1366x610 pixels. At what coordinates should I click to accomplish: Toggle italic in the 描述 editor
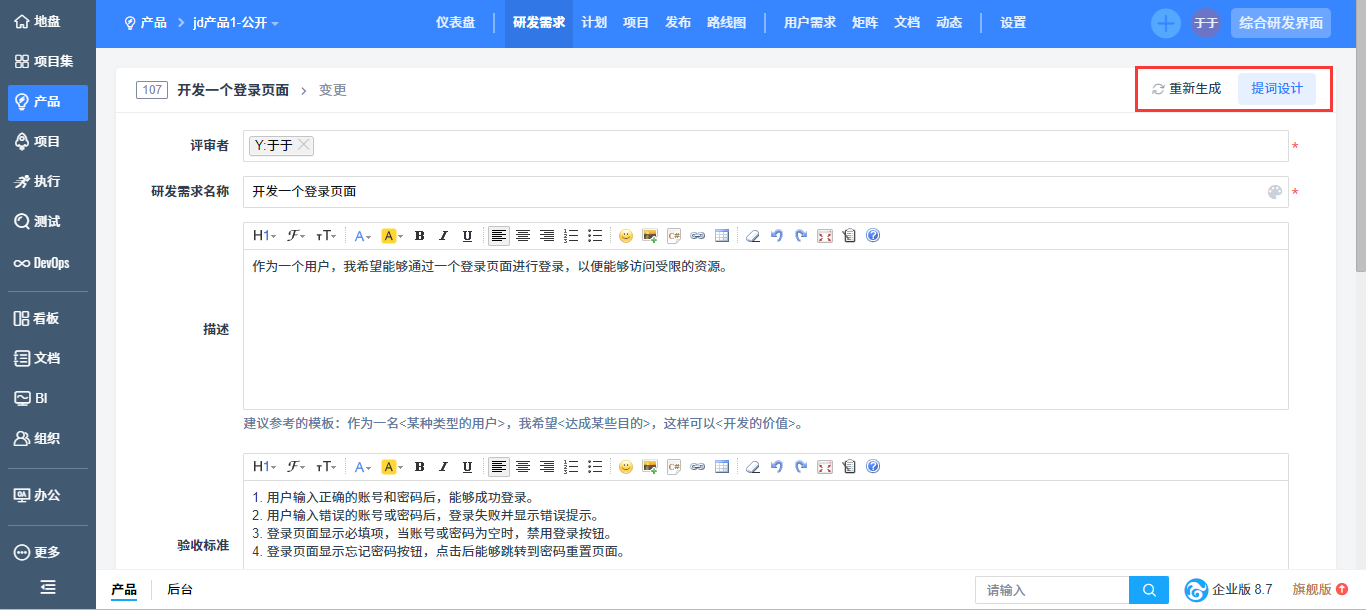coord(443,236)
